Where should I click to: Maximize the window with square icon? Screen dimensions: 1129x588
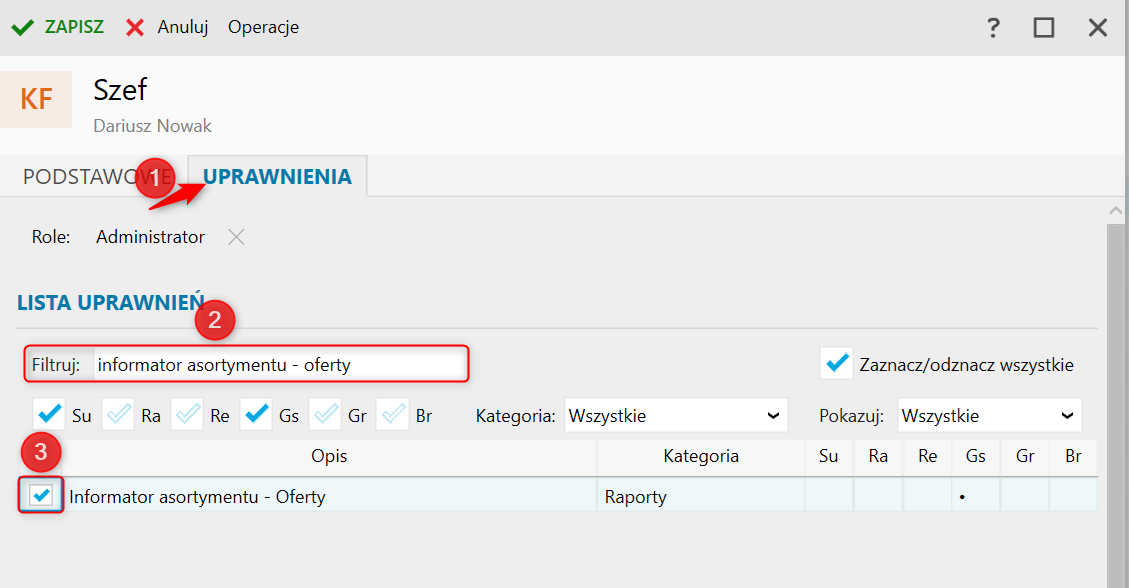coord(1044,28)
